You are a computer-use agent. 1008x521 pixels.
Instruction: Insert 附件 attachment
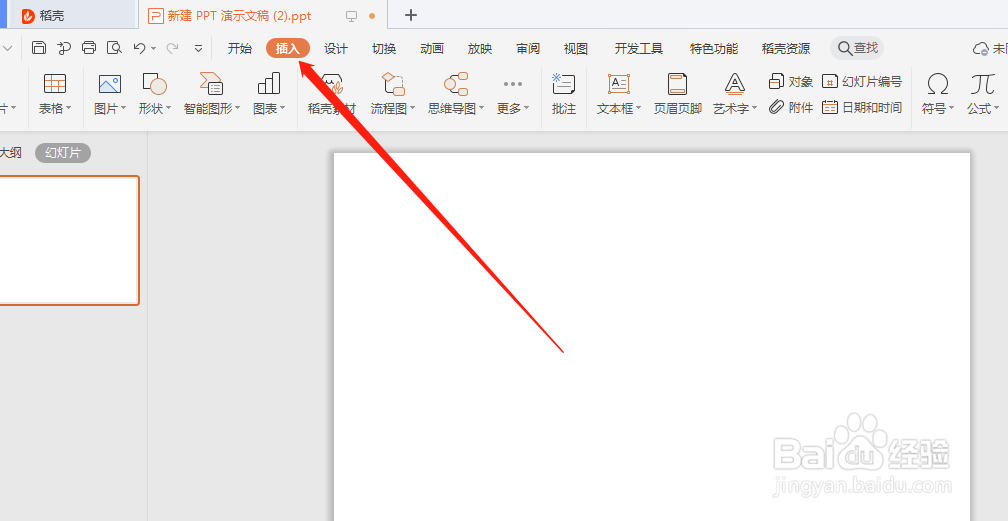[x=791, y=107]
